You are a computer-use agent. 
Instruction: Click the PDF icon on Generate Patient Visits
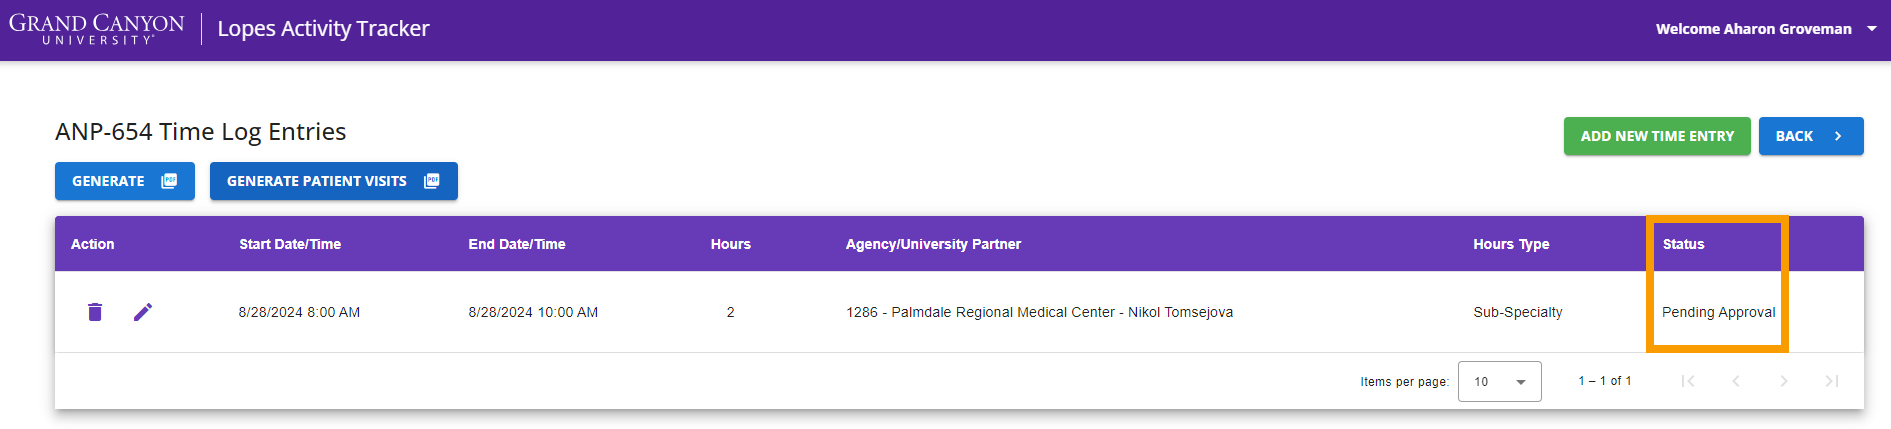tap(432, 181)
